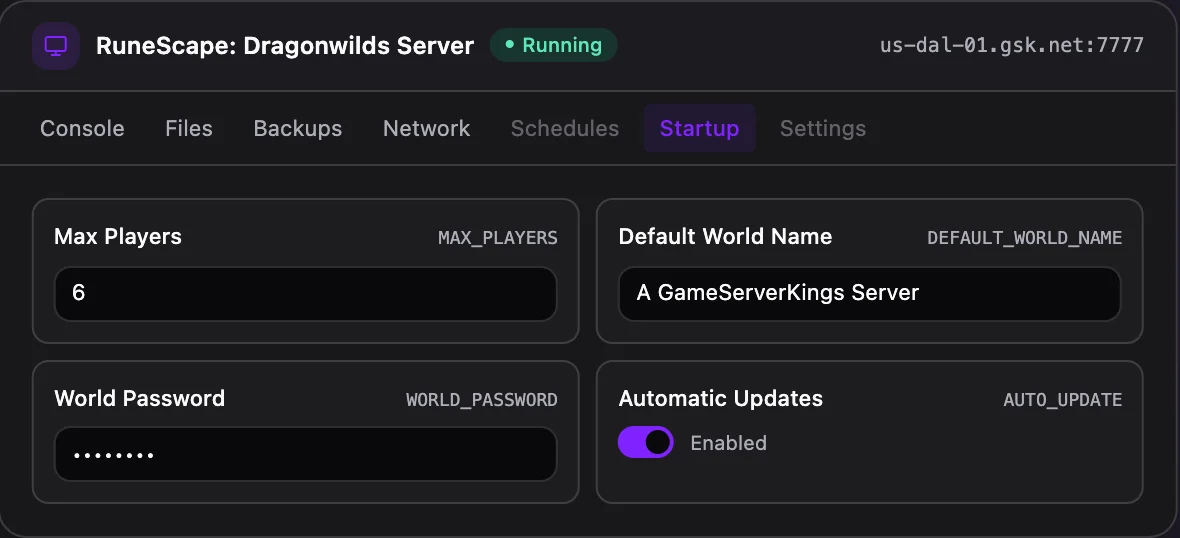Viewport: 1180px width, 538px height.
Task: Click the Default World Name heading
Action: (725, 236)
